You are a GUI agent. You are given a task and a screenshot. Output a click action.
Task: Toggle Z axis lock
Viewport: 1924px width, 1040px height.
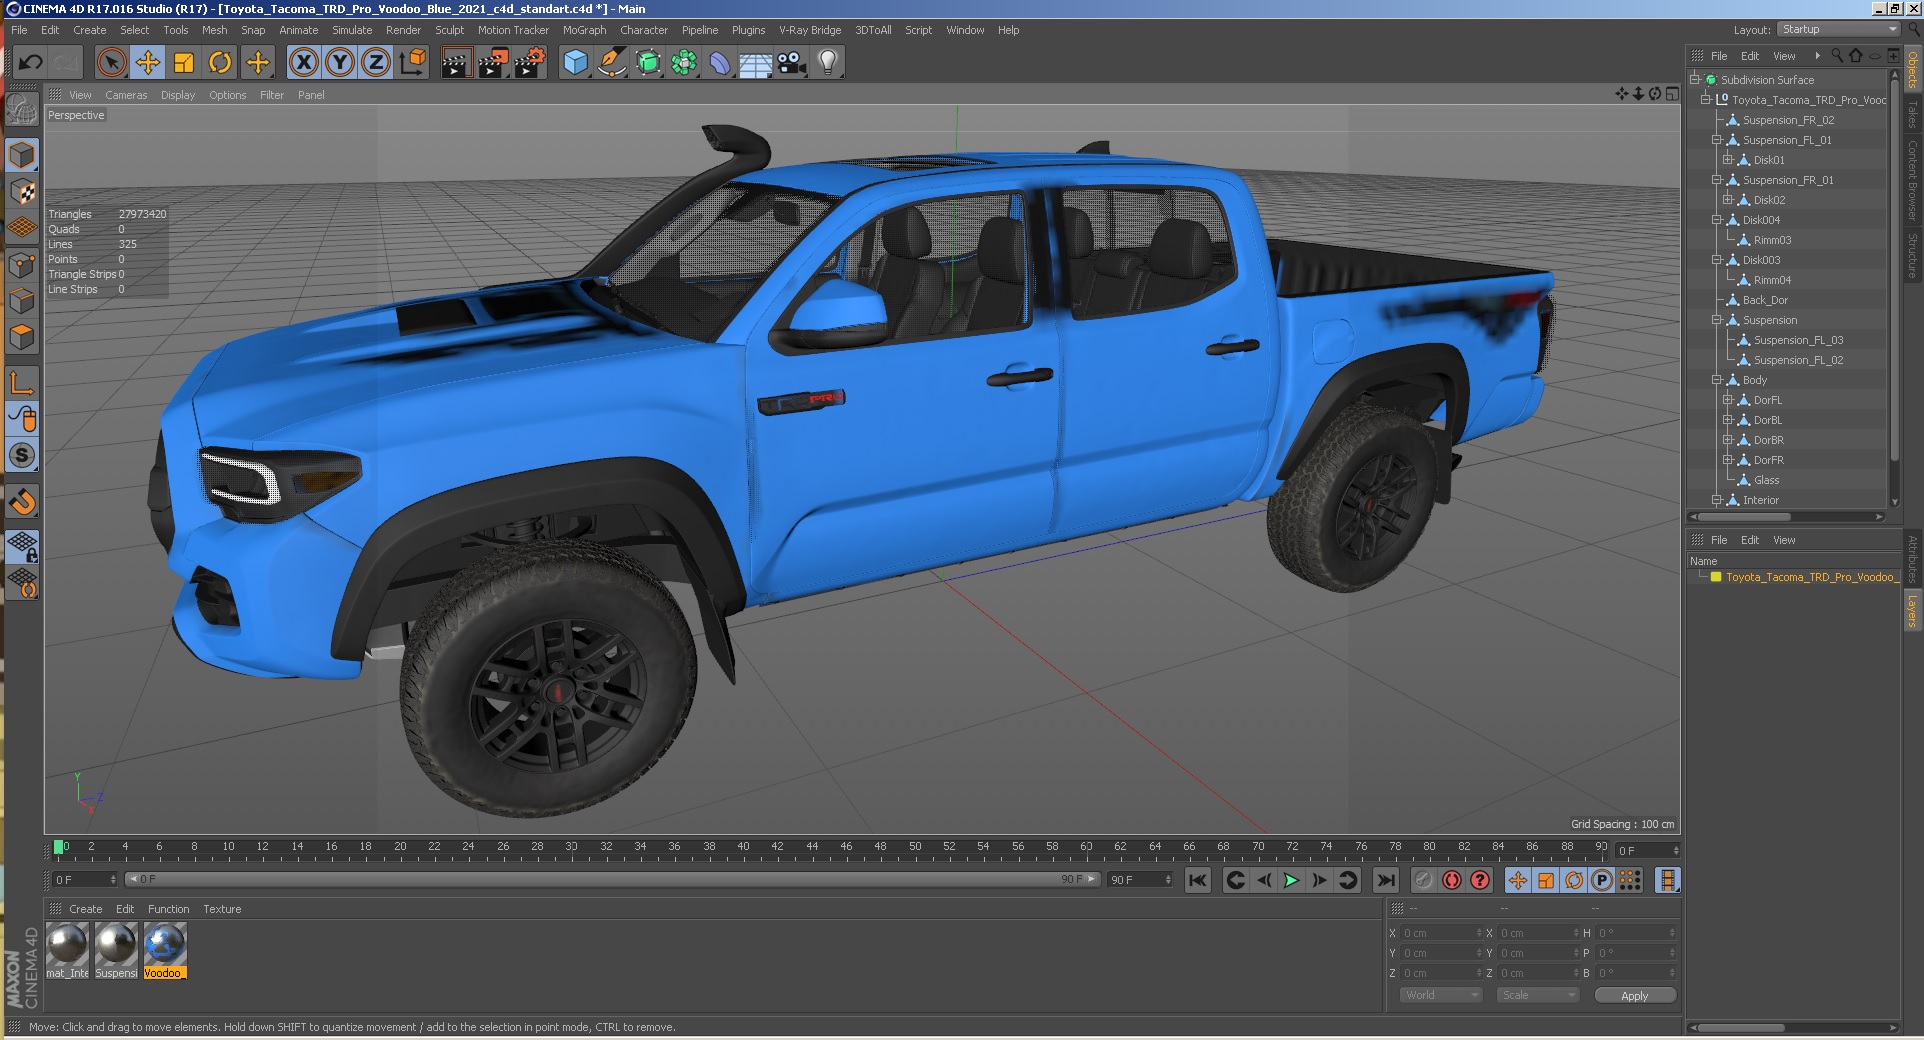point(376,63)
